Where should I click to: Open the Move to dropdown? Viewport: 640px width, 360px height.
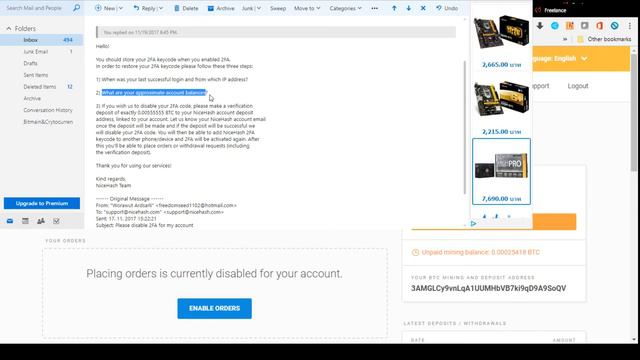pyautogui.click(x=307, y=8)
